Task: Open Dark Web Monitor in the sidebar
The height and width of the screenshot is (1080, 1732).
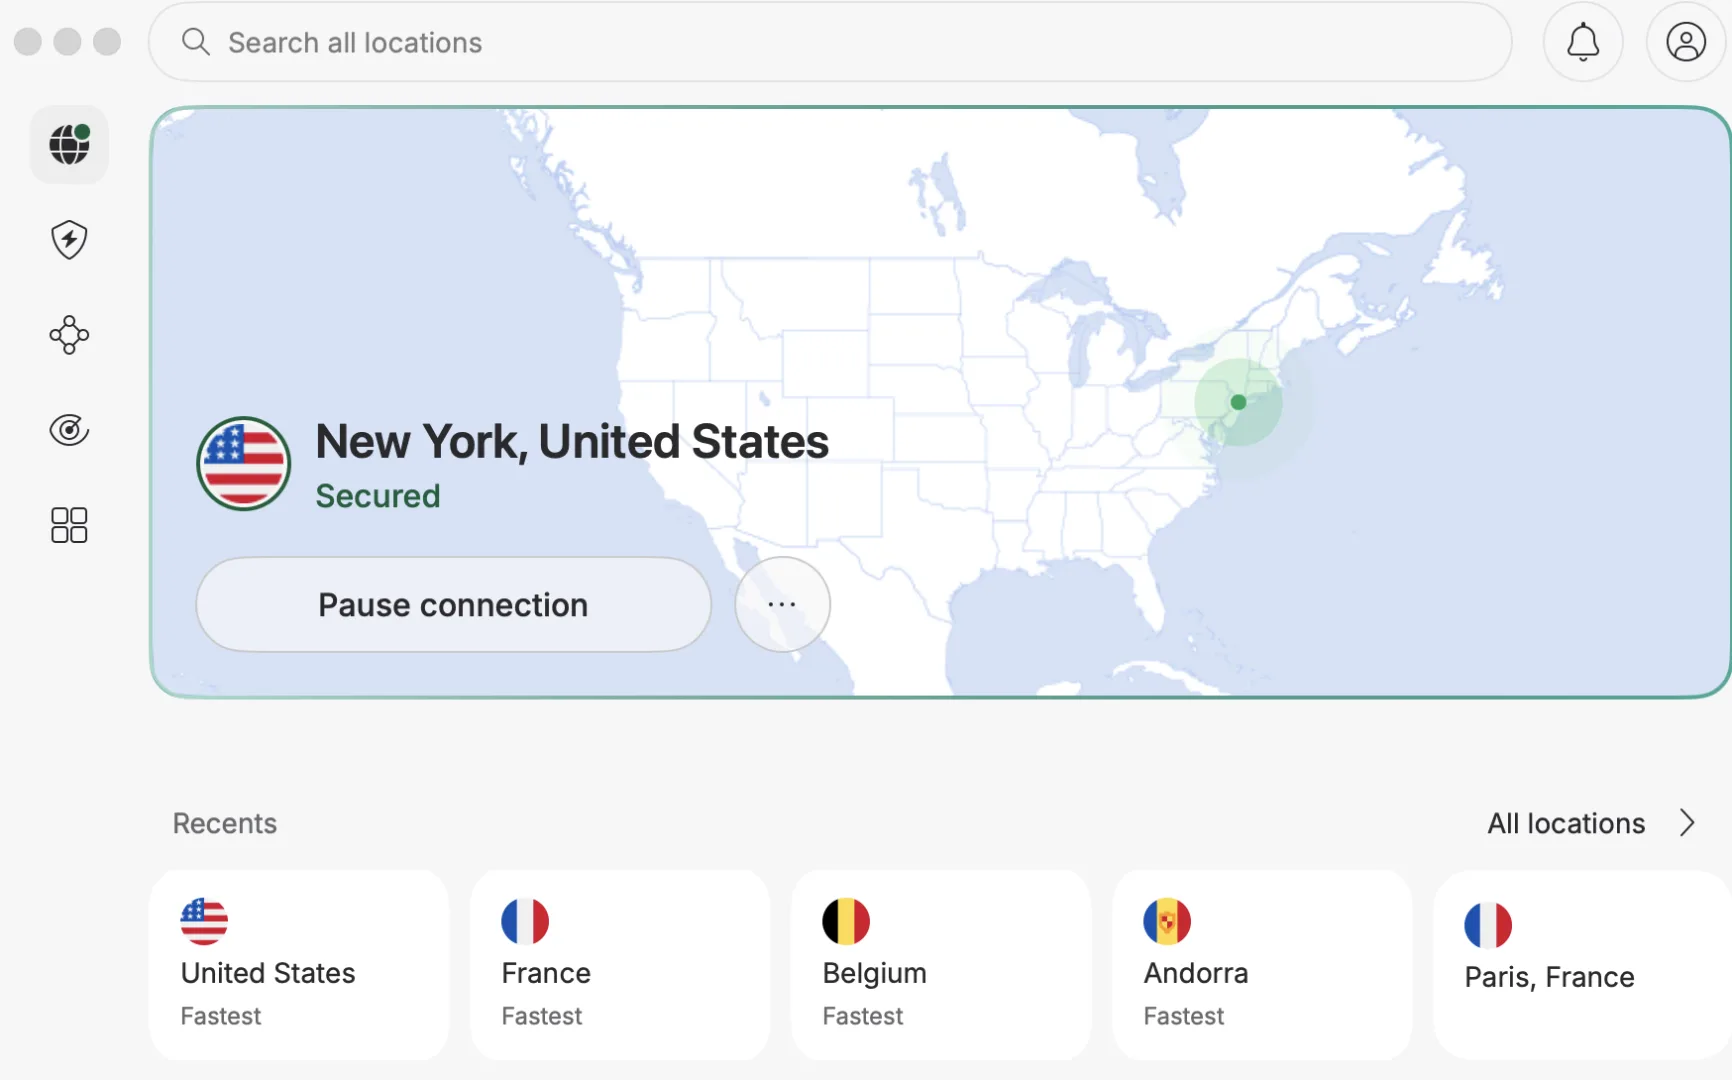Action: tap(68, 430)
